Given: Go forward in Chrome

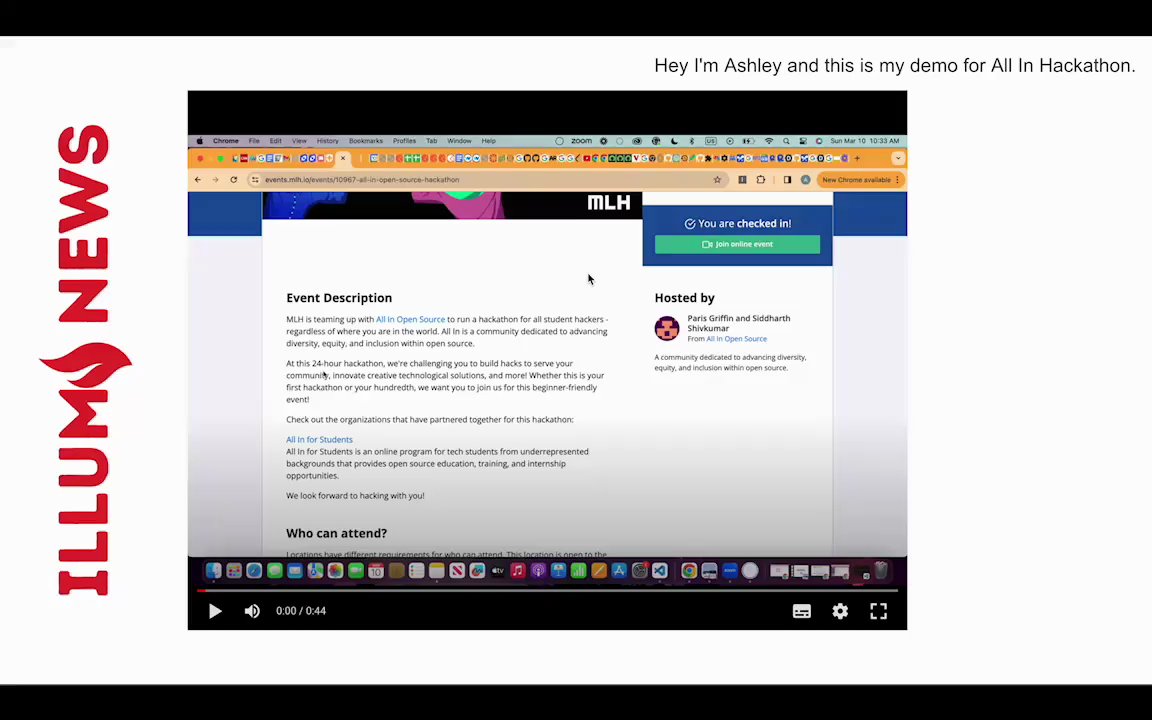Looking at the screenshot, I should [x=215, y=179].
